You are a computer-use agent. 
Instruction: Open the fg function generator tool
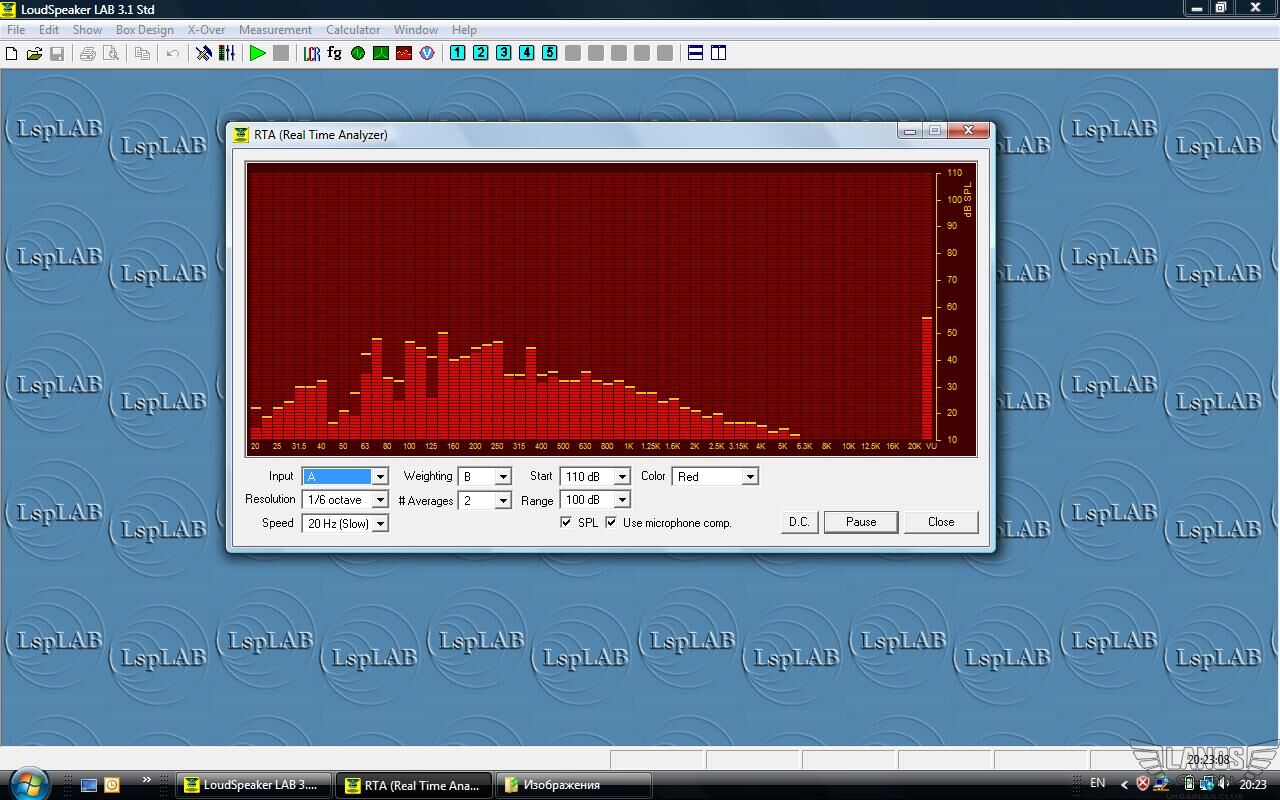[335, 53]
